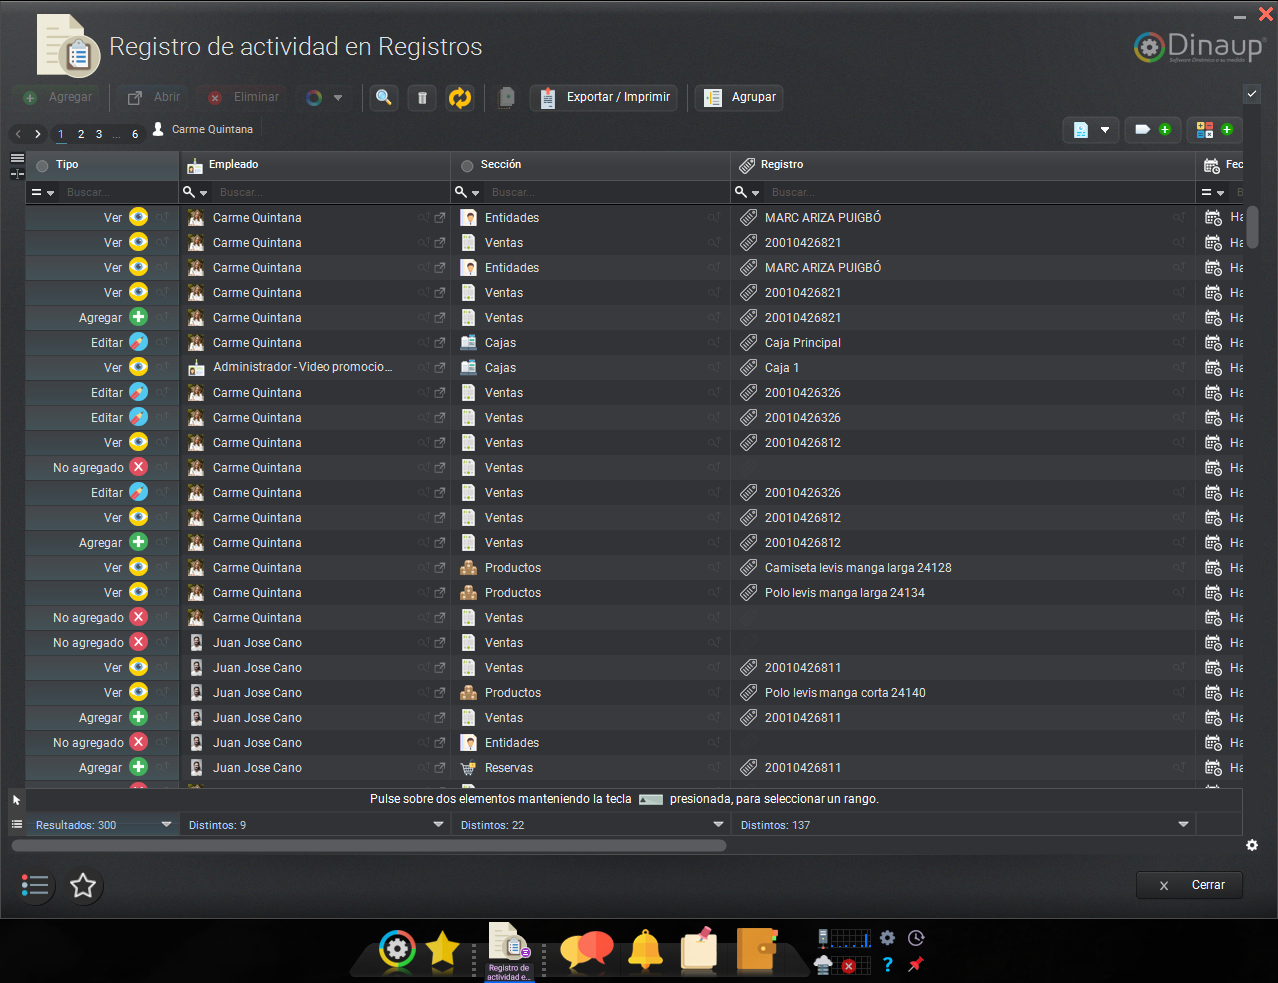Viewport: 1278px width, 983px height.
Task: Expand the Resultados: 300 dropdown
Action: pyautogui.click(x=166, y=824)
